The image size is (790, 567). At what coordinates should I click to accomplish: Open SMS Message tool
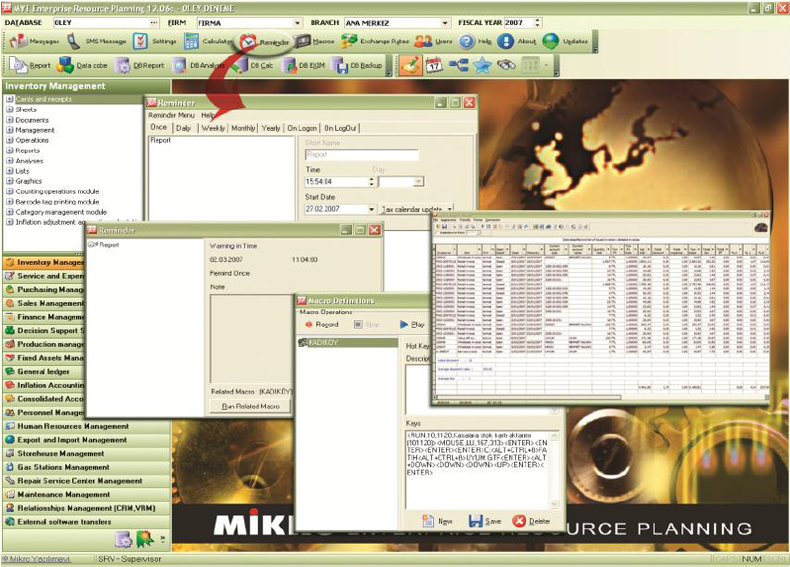click(x=97, y=41)
